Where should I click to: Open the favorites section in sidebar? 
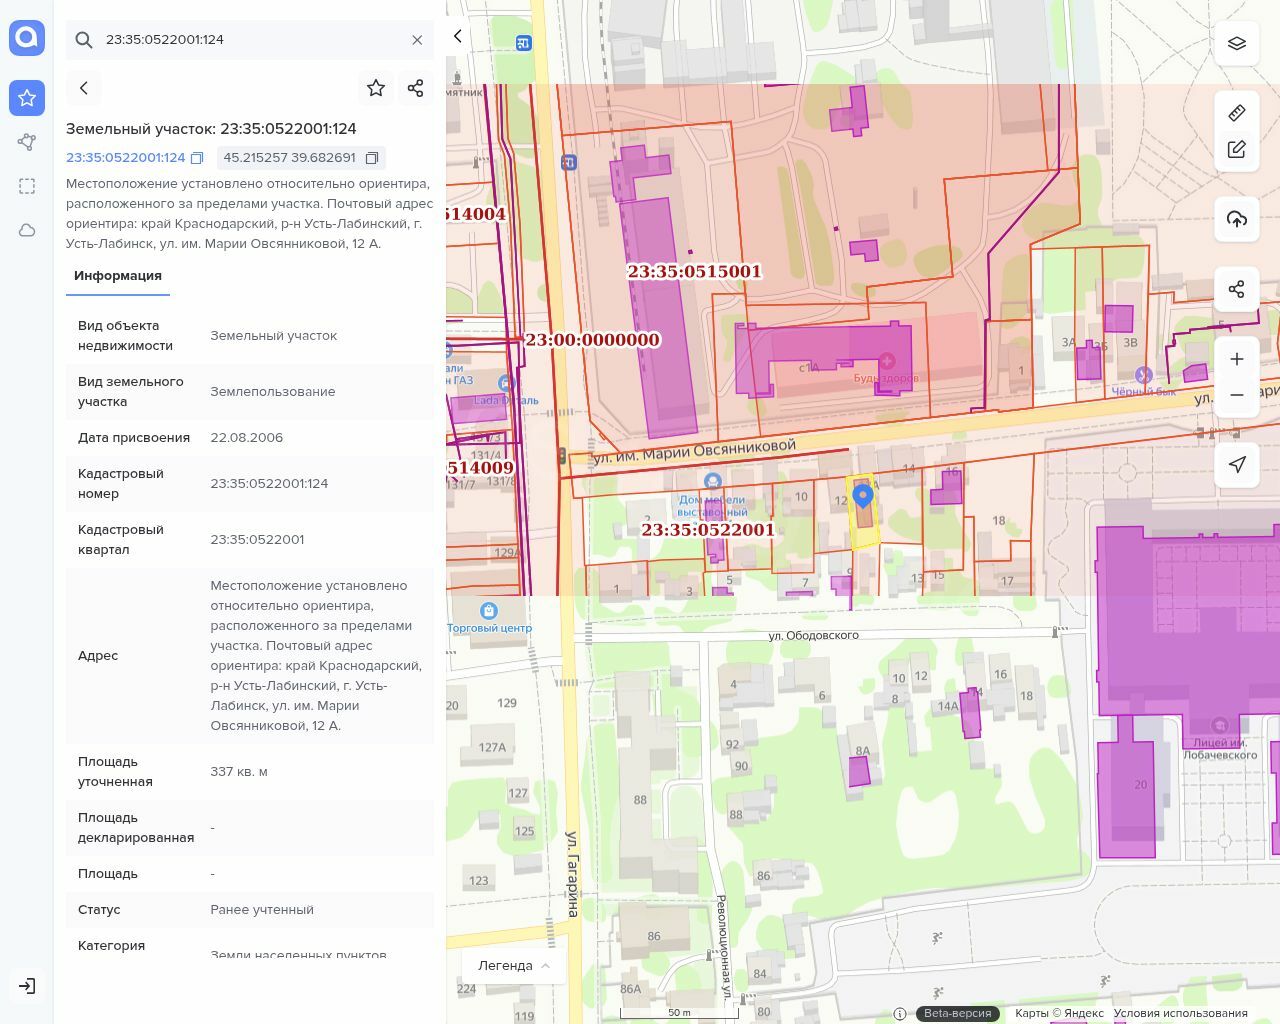27,98
